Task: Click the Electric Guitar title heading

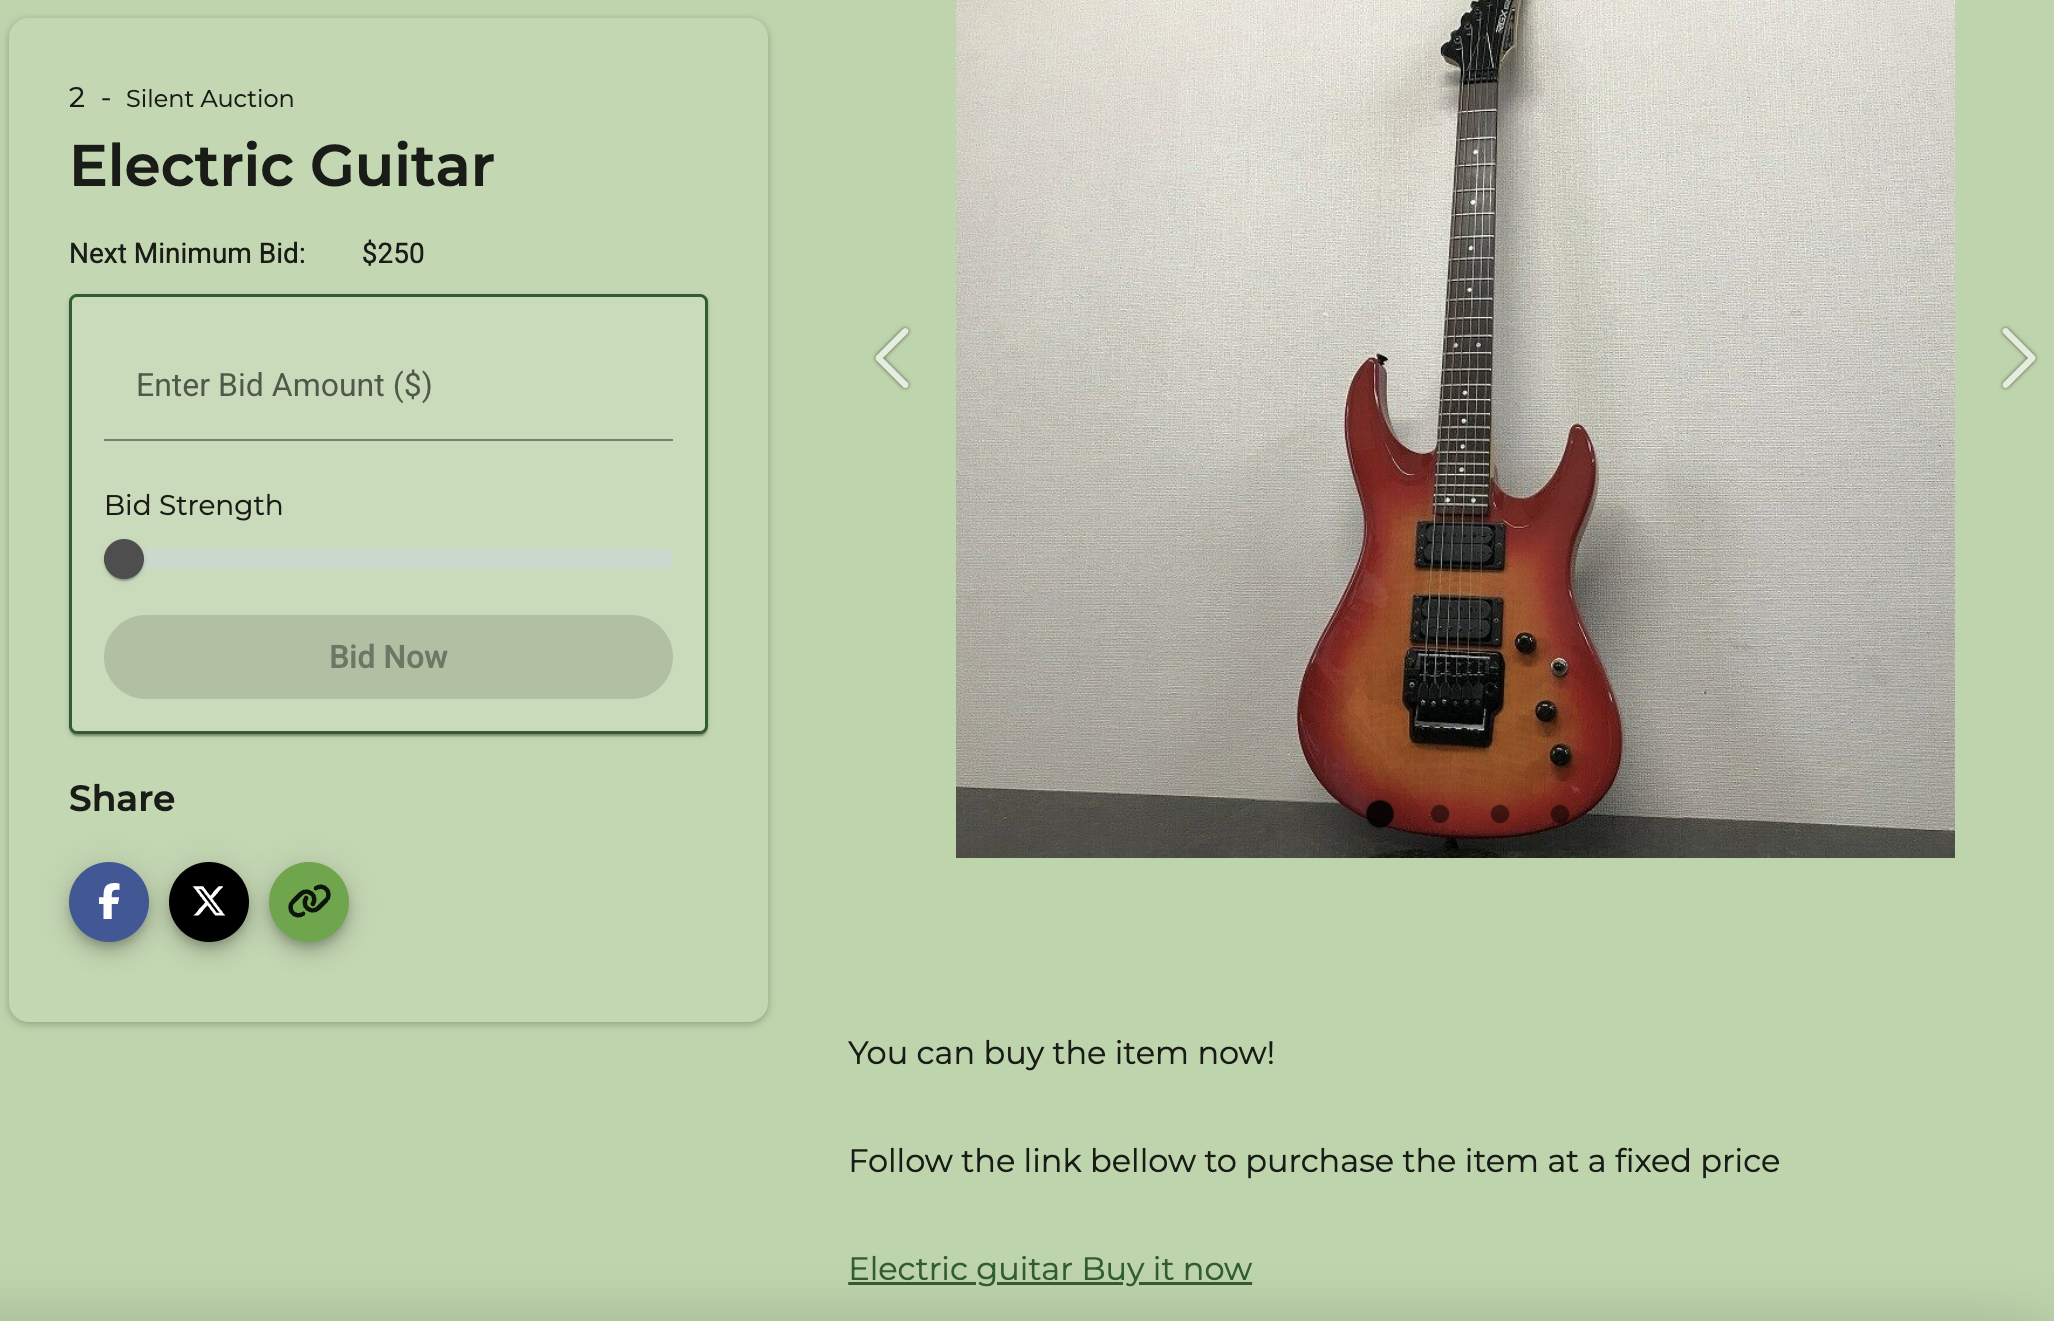Action: tap(282, 165)
